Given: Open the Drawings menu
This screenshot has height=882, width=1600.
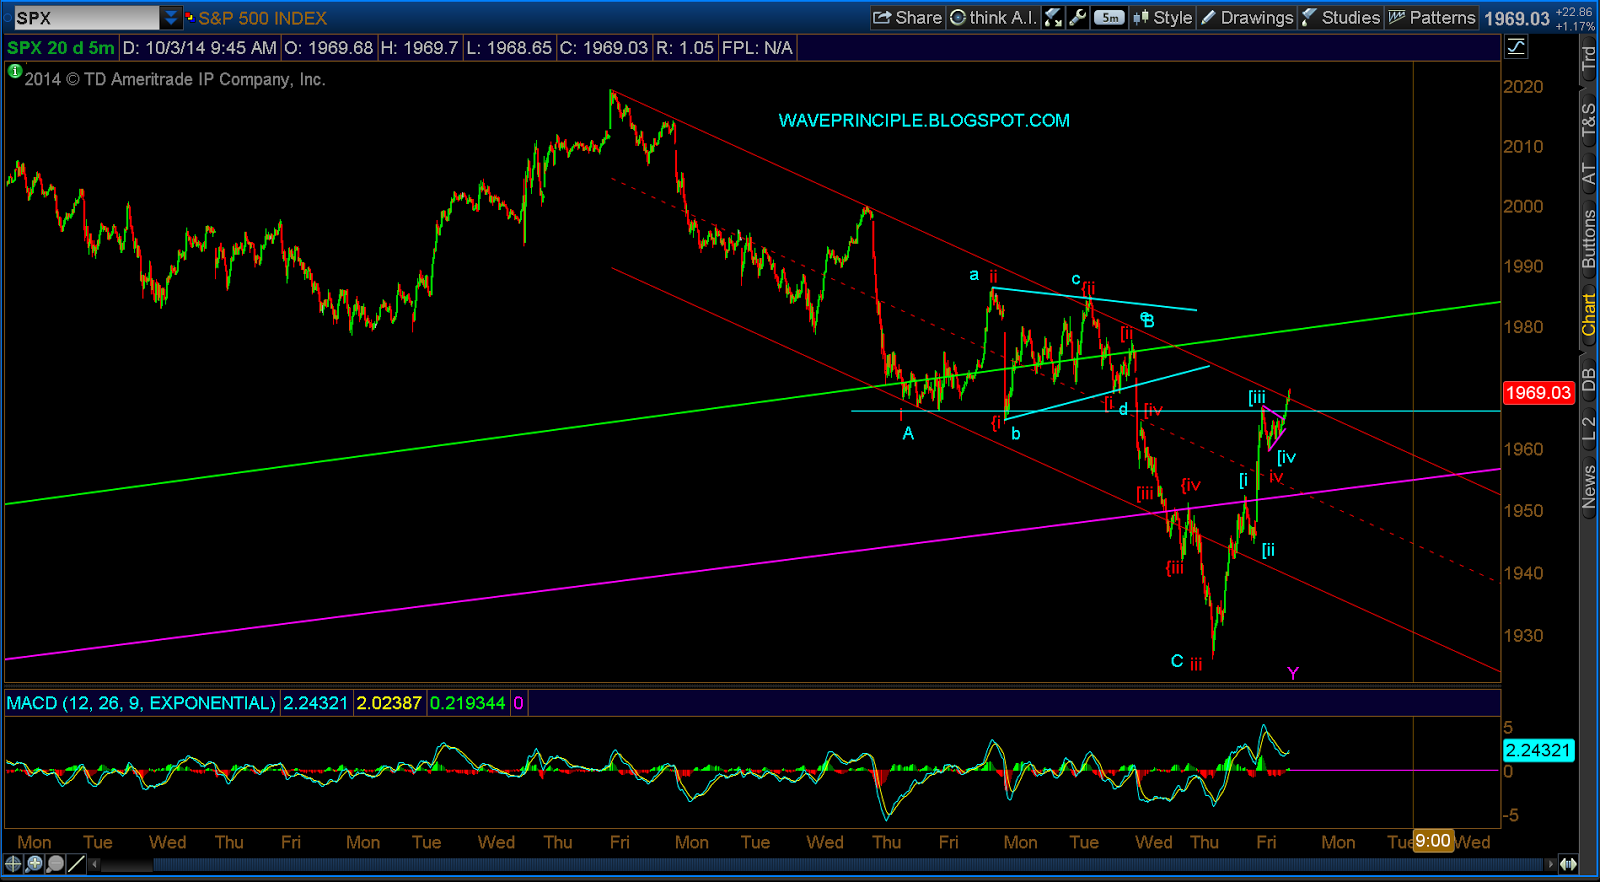Looking at the screenshot, I should point(1247,17).
